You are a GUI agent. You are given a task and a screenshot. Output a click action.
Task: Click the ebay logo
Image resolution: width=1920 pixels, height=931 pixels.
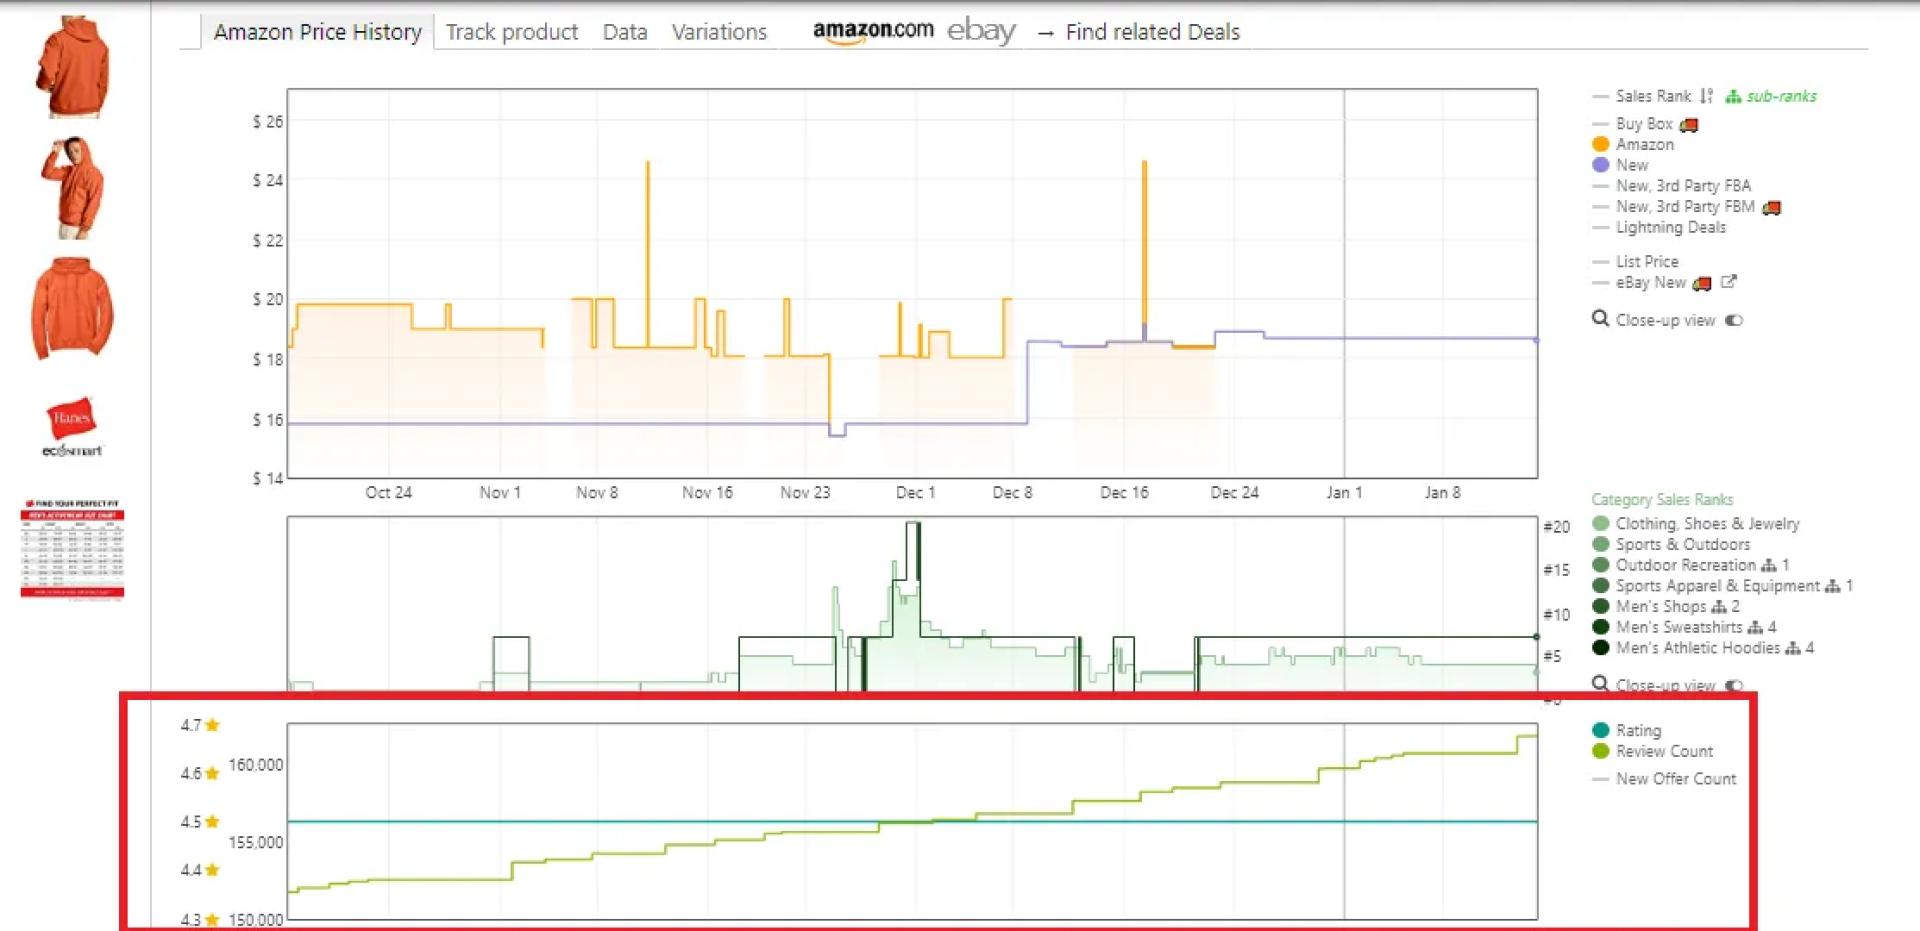coord(984,30)
